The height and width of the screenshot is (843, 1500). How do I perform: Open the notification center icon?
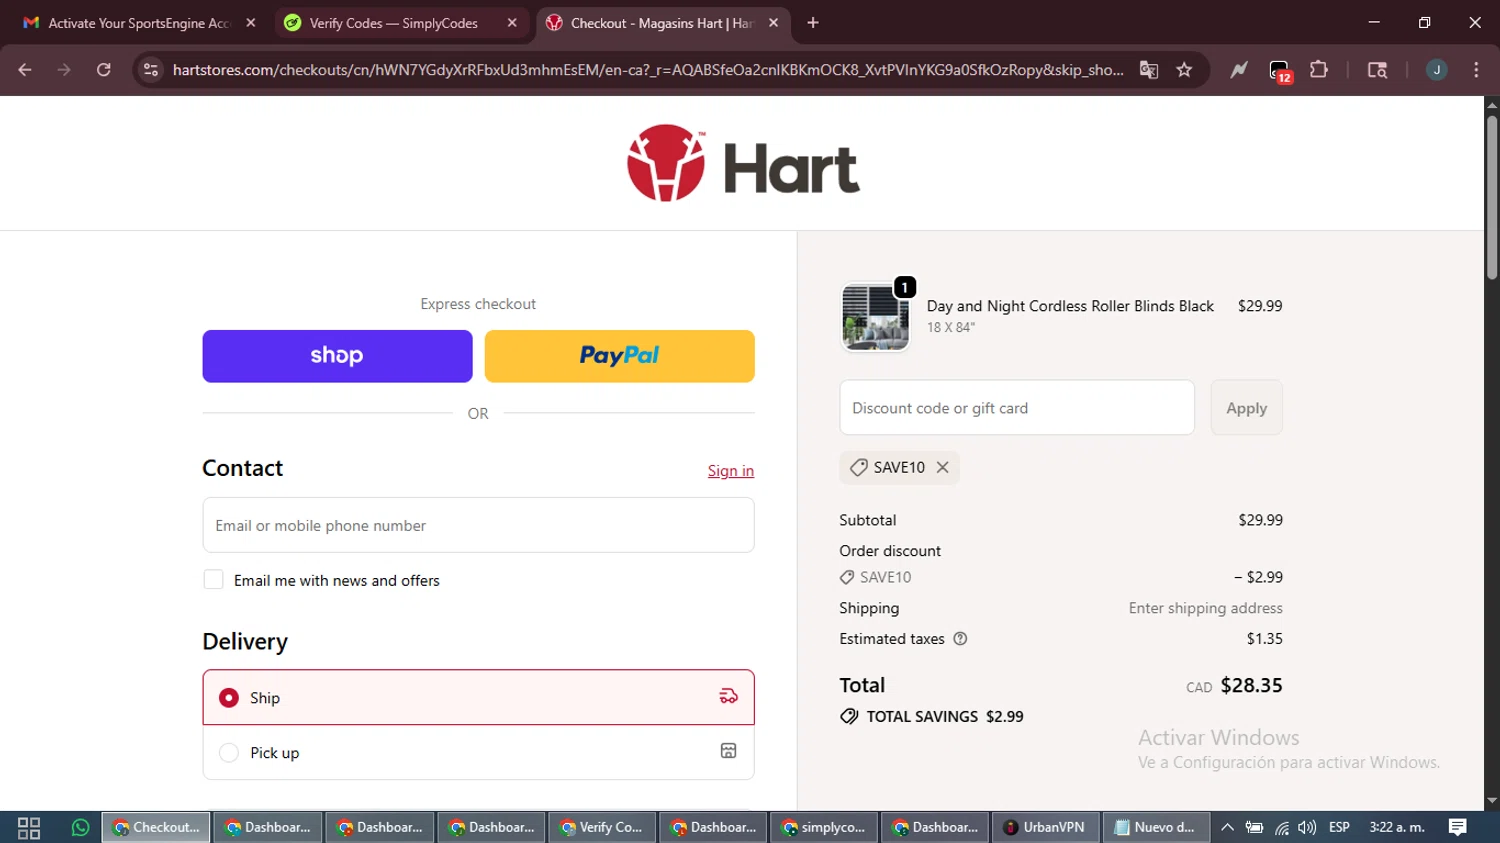coord(1458,827)
